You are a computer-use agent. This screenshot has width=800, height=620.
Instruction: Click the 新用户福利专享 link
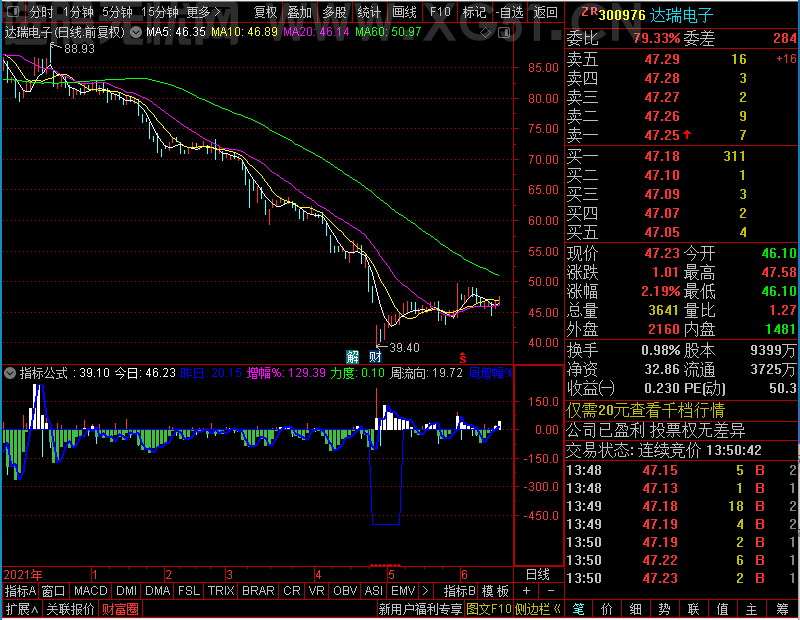(x=420, y=609)
